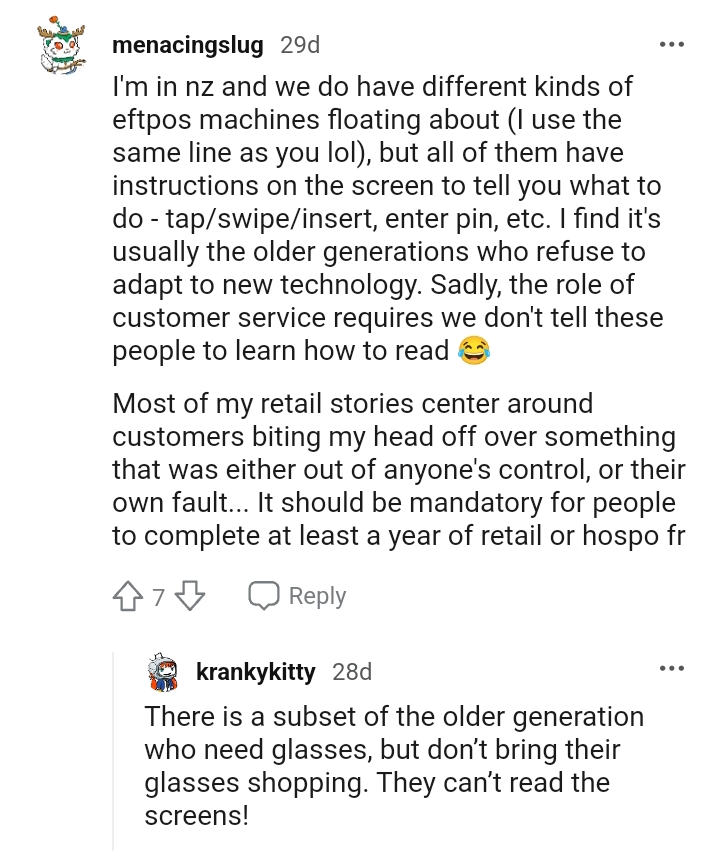Click the Reply speech-bubble icon
This screenshot has width=720, height=851.
coord(263,595)
